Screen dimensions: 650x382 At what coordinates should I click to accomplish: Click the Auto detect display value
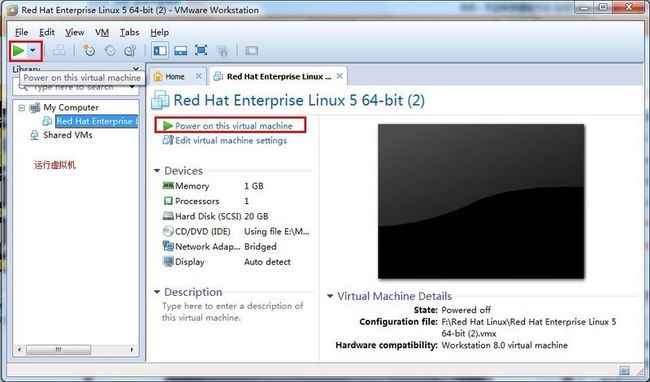(267, 262)
